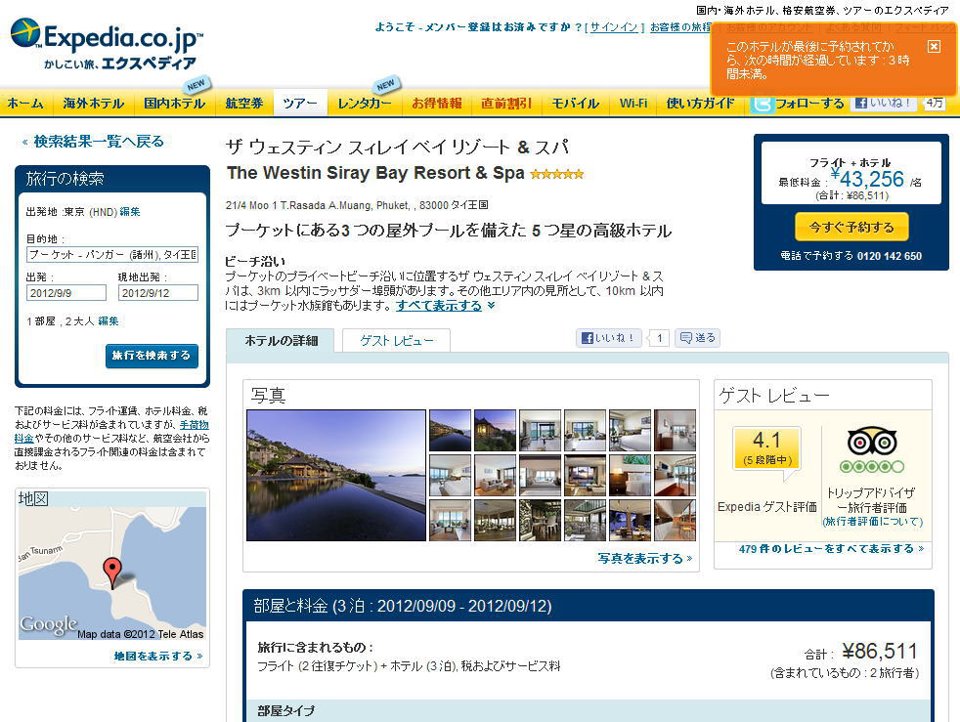This screenshot has width=960, height=722.
Task: Click the first thumbnail in bottom photo row
Action: click(x=450, y=520)
